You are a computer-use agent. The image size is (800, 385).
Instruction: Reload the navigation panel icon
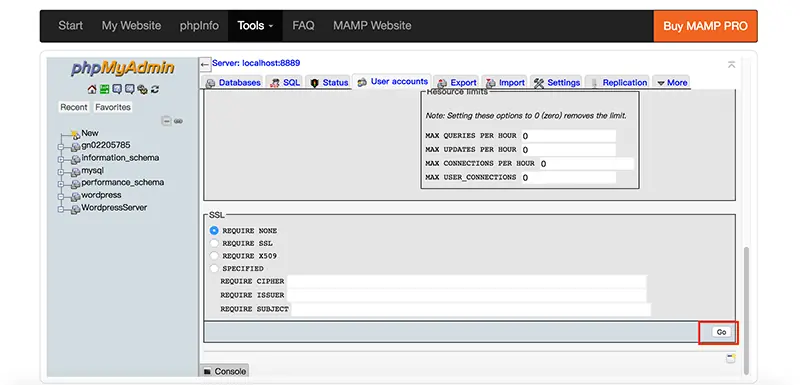coord(155,89)
